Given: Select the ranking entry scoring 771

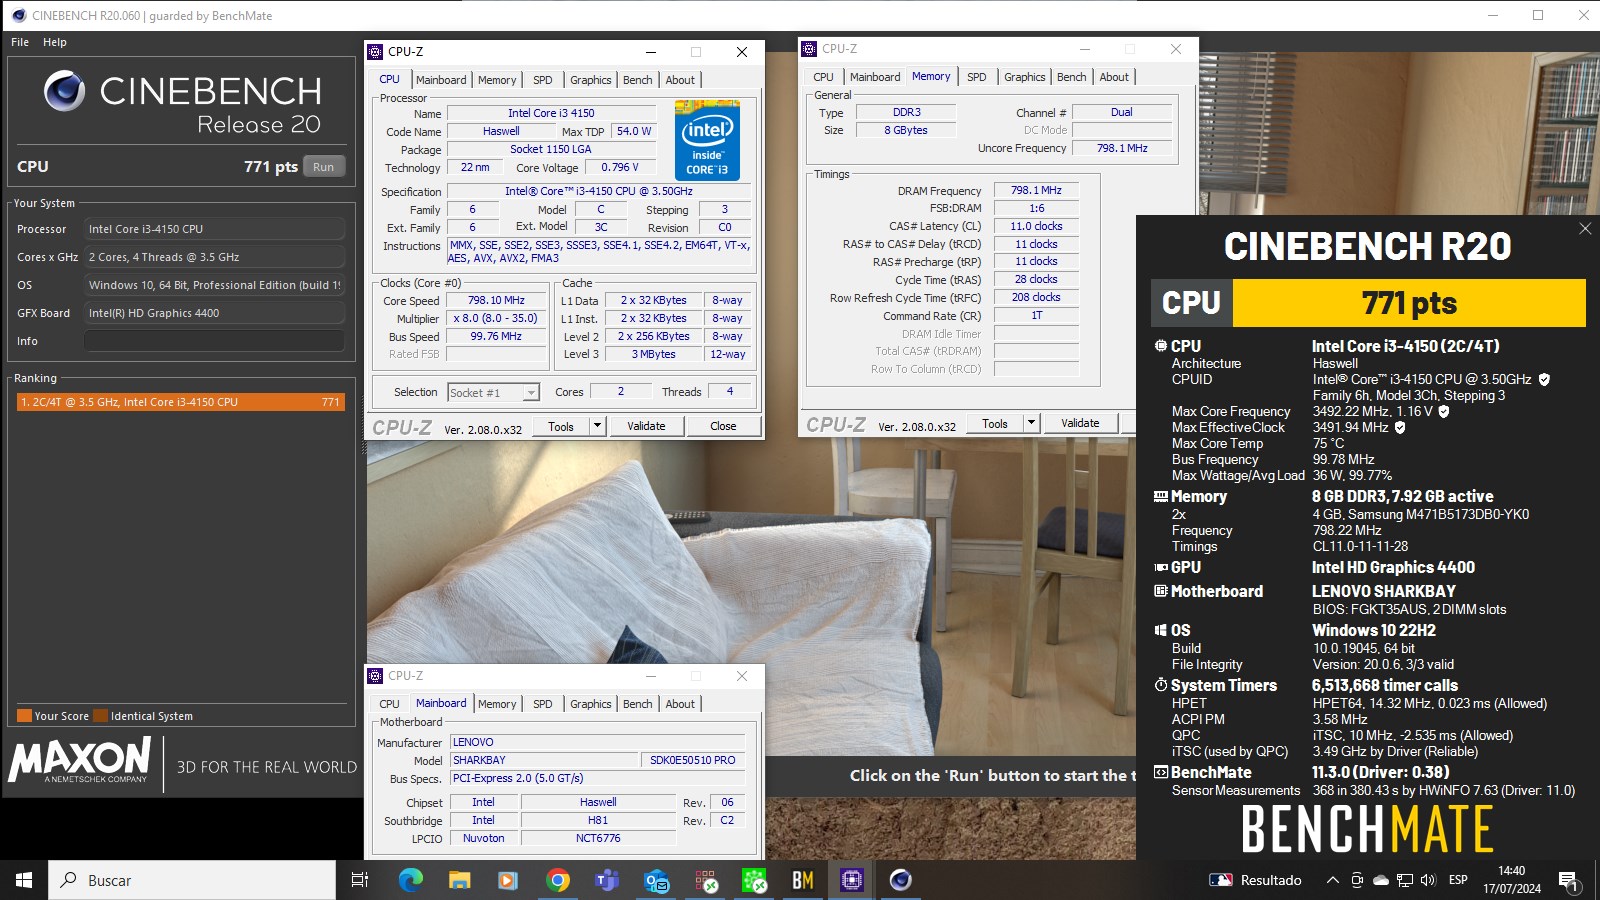Looking at the screenshot, I should coord(181,402).
